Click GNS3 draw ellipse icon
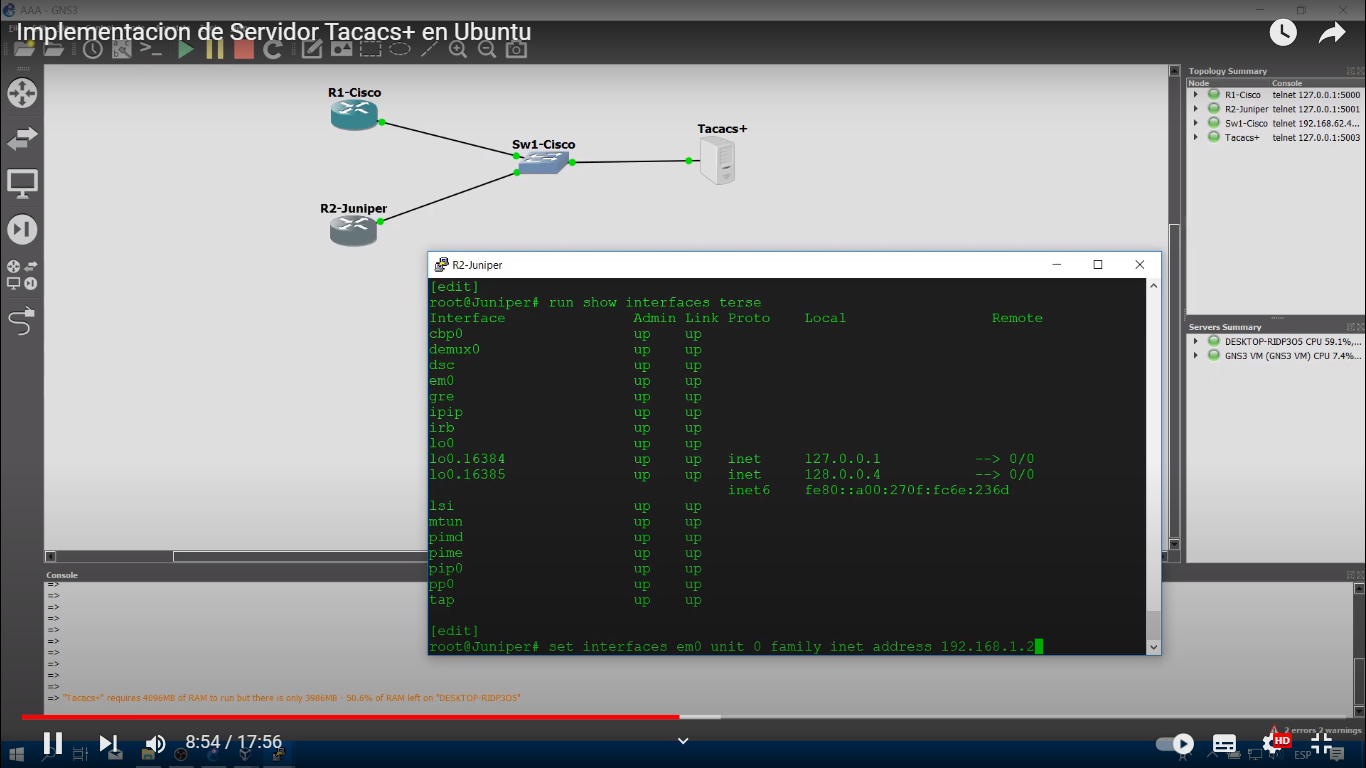The image size is (1366, 768). pyautogui.click(x=399, y=48)
